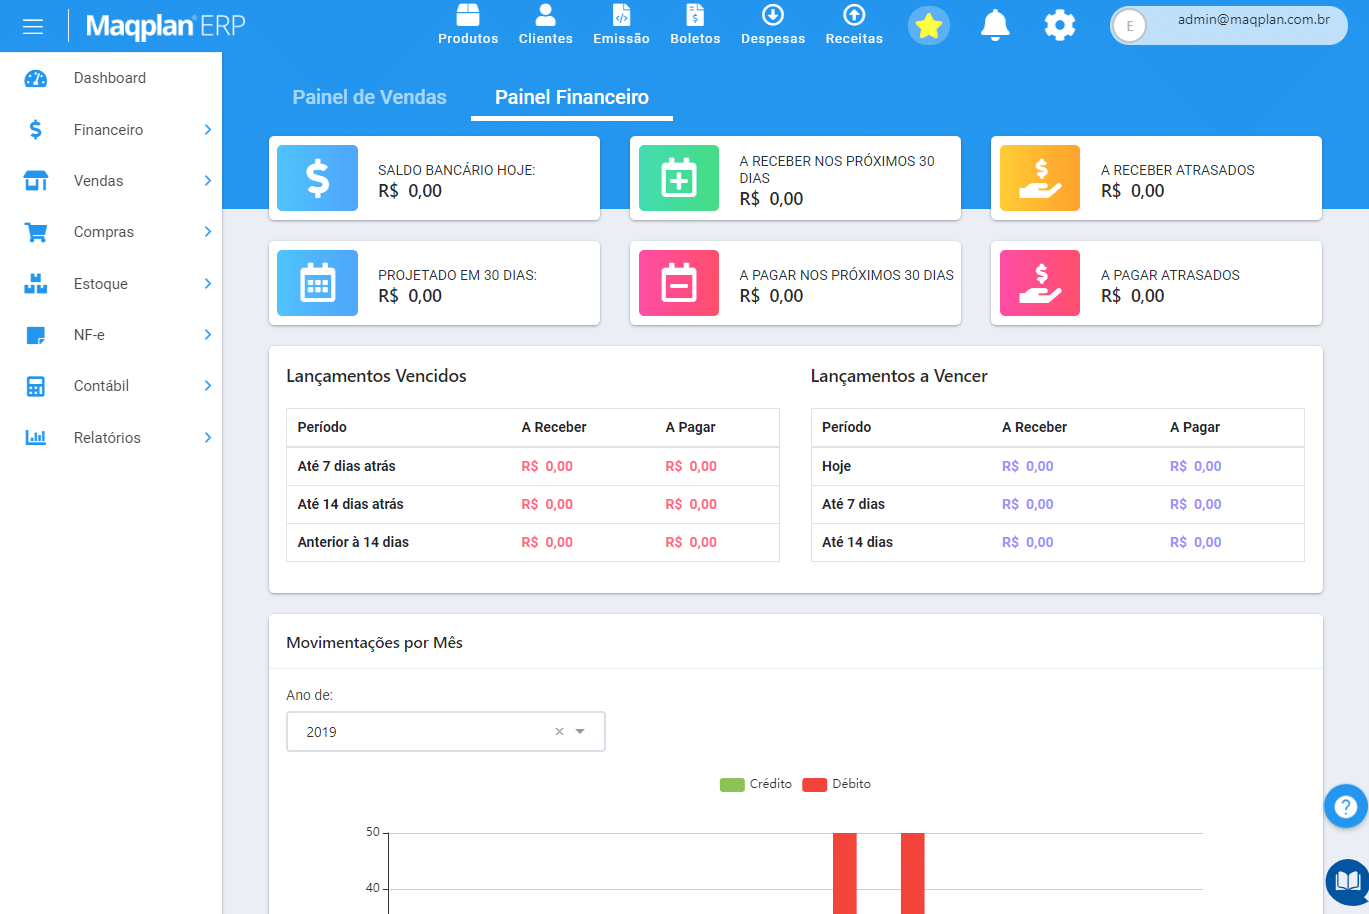The image size is (1369, 914).
Task: Click admin@maqplan.com.br account label
Action: (x=1254, y=19)
